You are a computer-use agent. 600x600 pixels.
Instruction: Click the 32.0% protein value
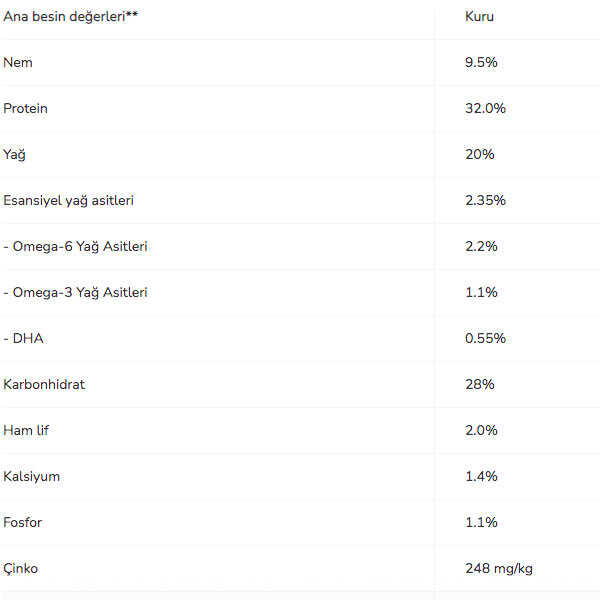485,108
